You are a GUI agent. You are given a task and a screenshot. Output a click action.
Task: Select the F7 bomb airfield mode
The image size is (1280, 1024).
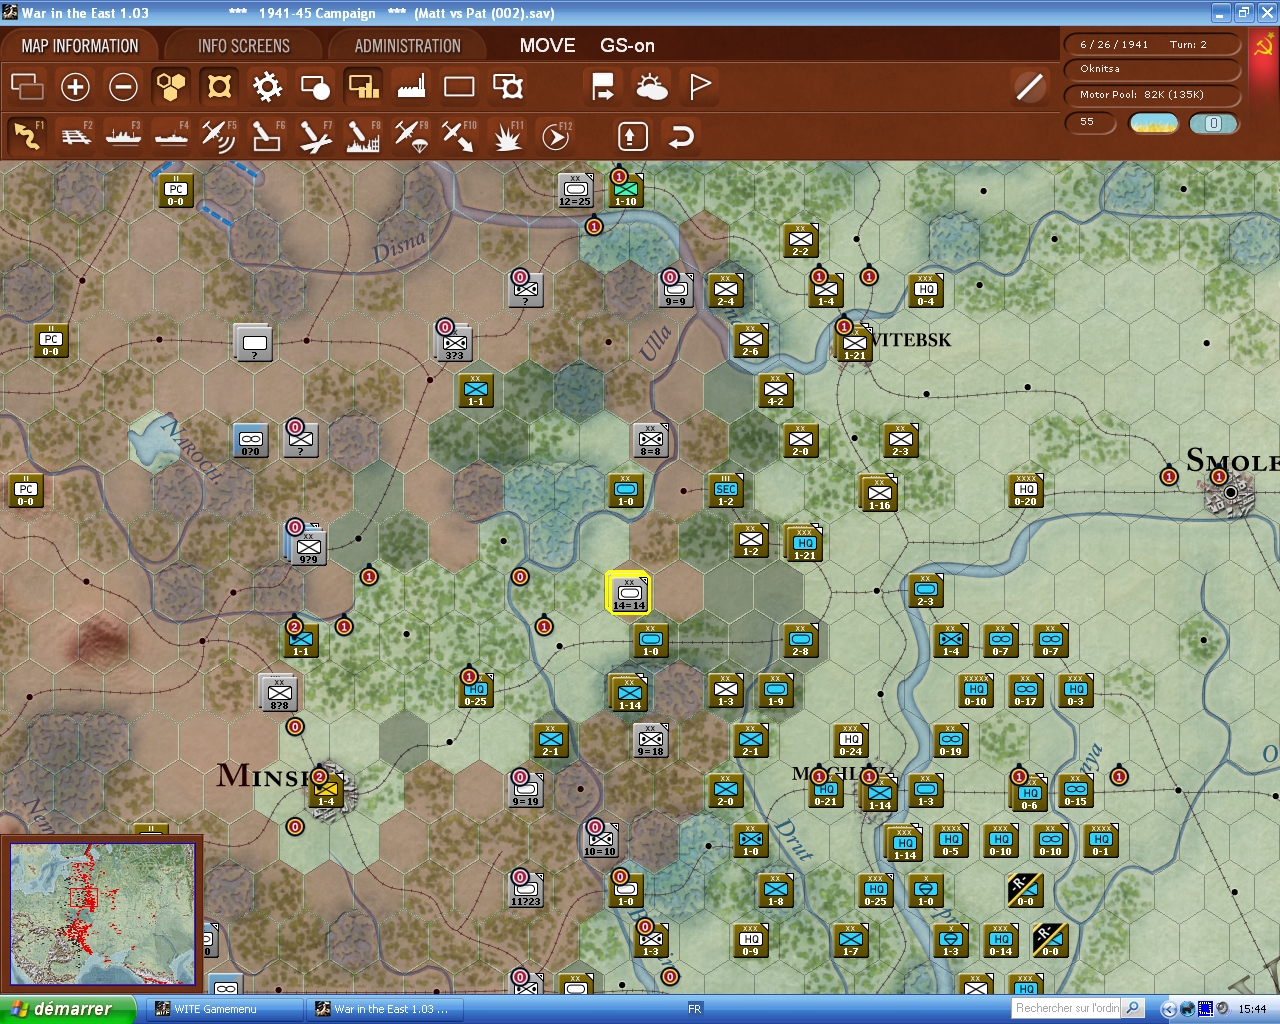(315, 136)
